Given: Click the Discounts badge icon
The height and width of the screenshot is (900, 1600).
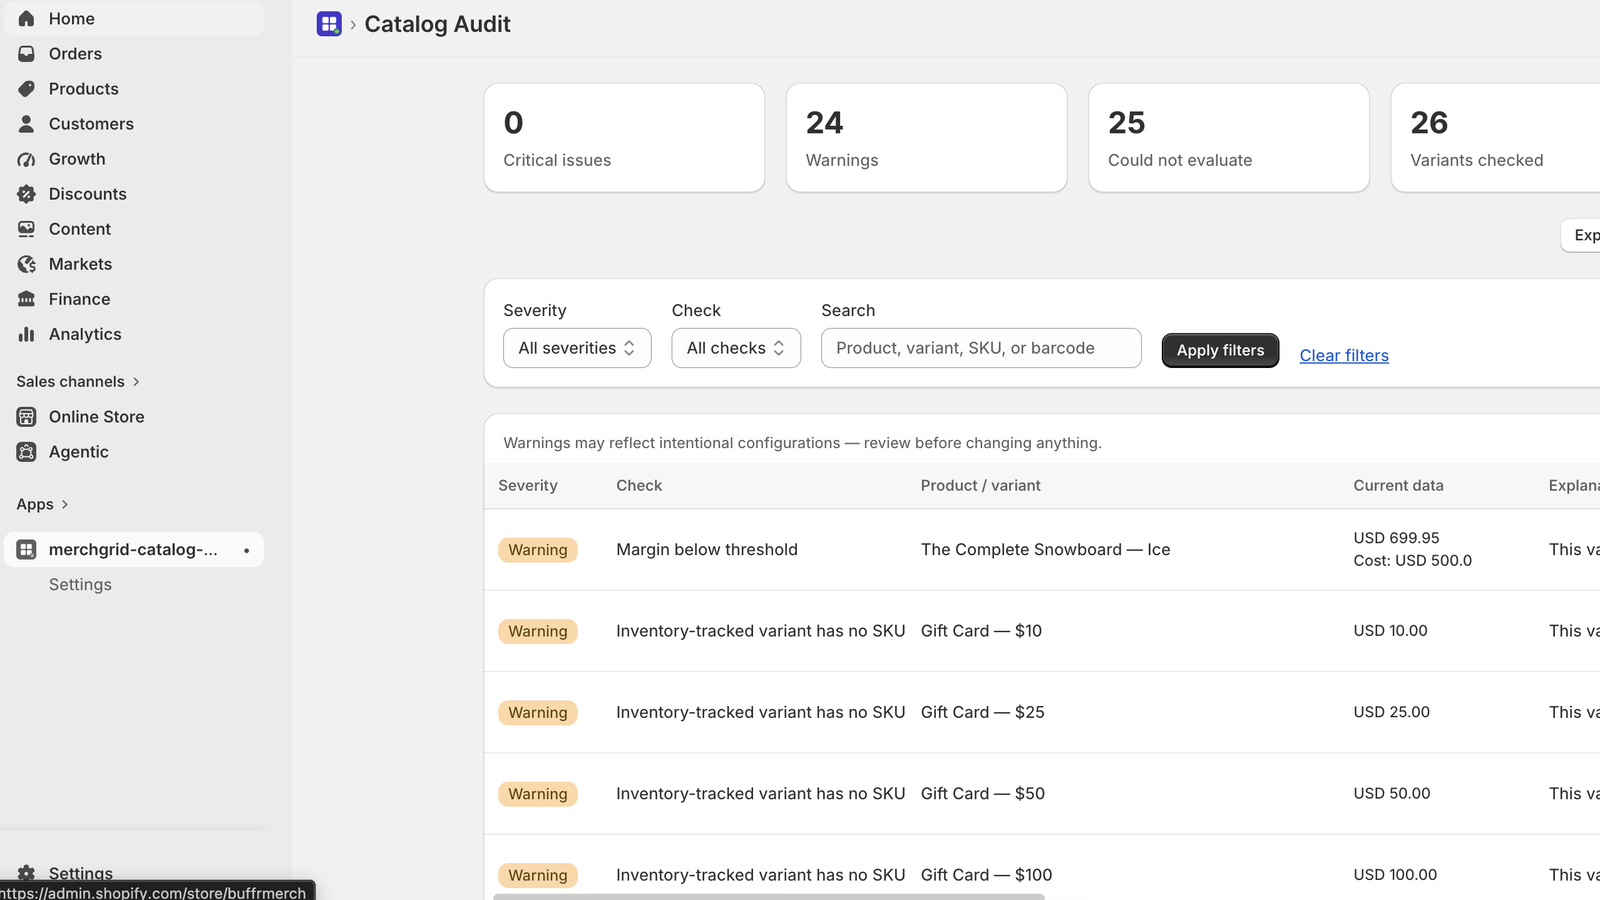Looking at the screenshot, I should (x=27, y=194).
